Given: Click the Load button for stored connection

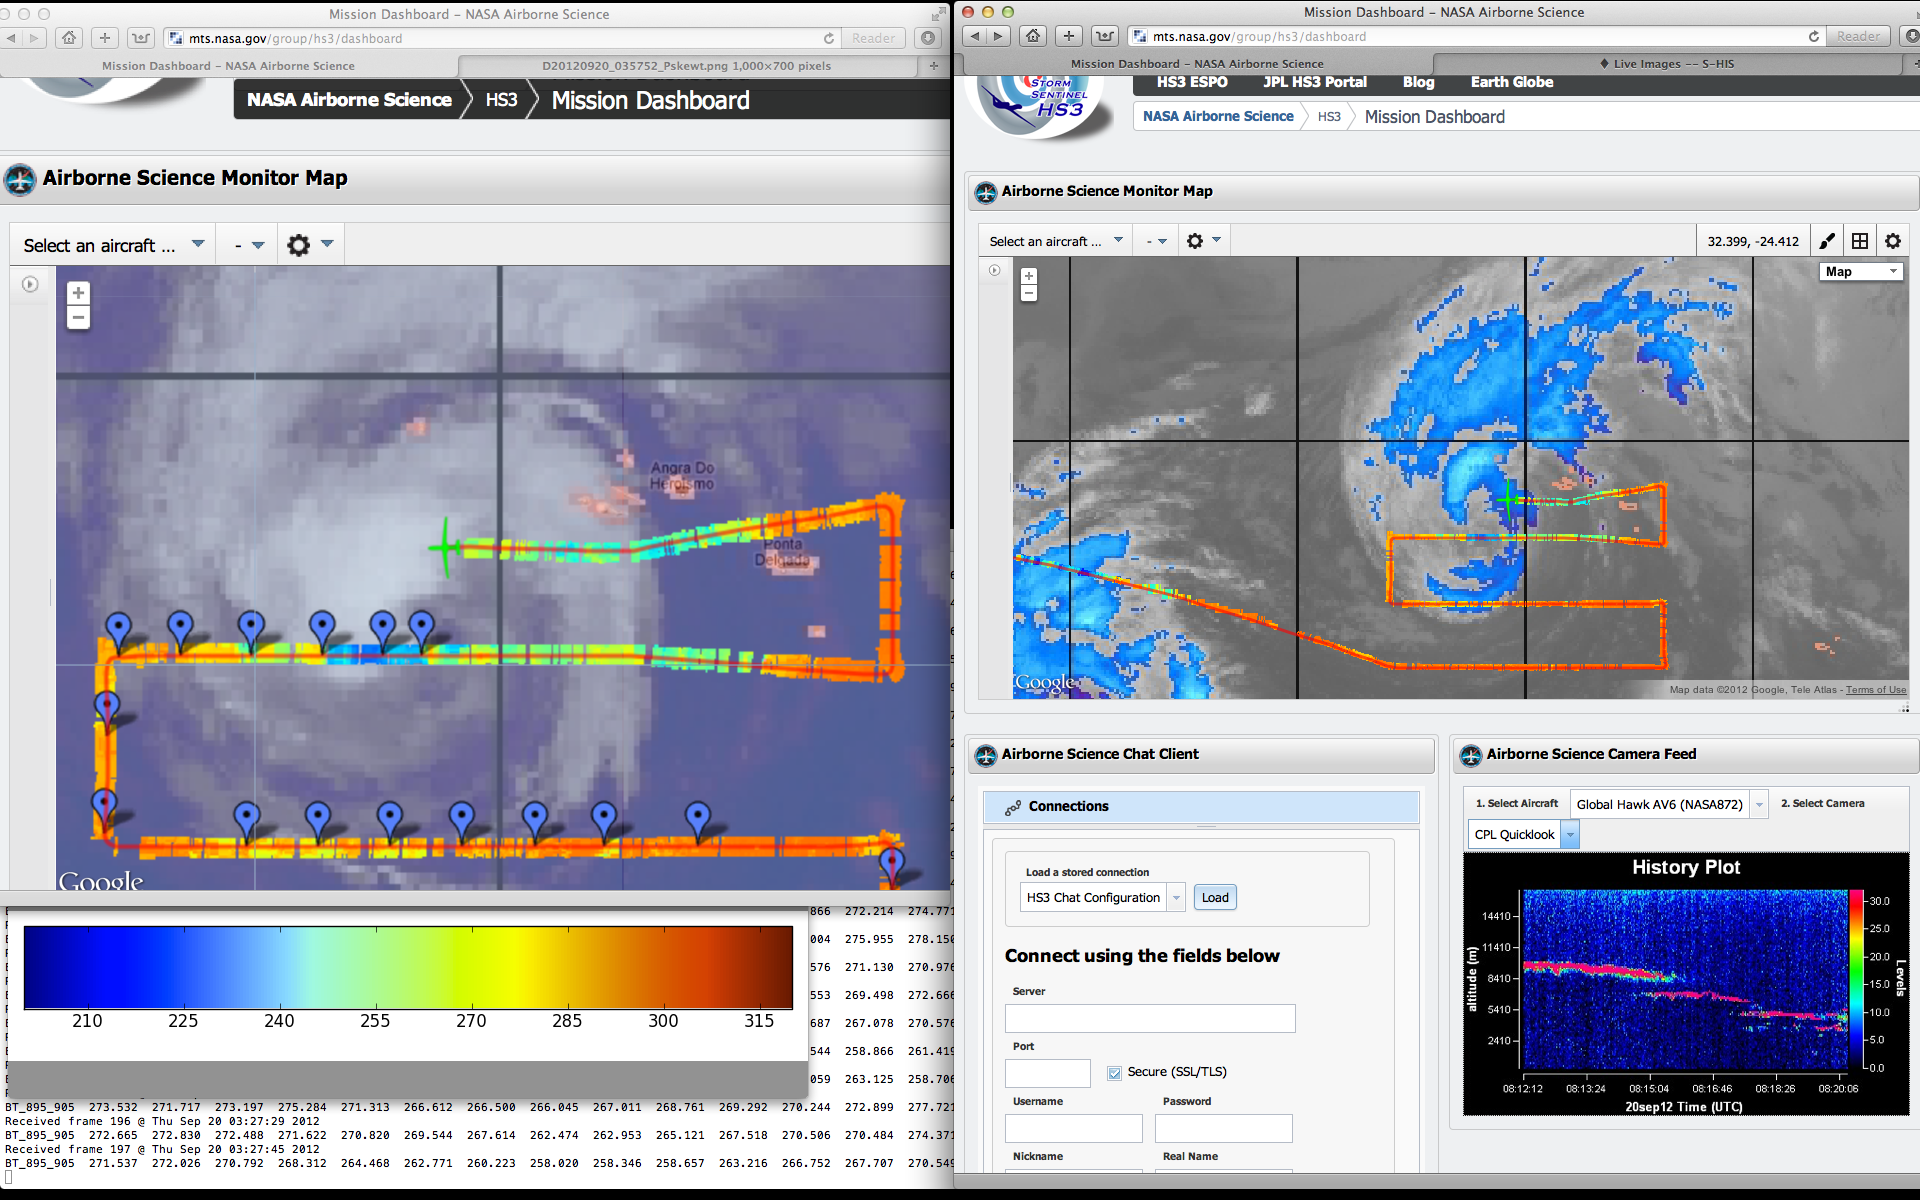Looking at the screenshot, I should [x=1215, y=898].
